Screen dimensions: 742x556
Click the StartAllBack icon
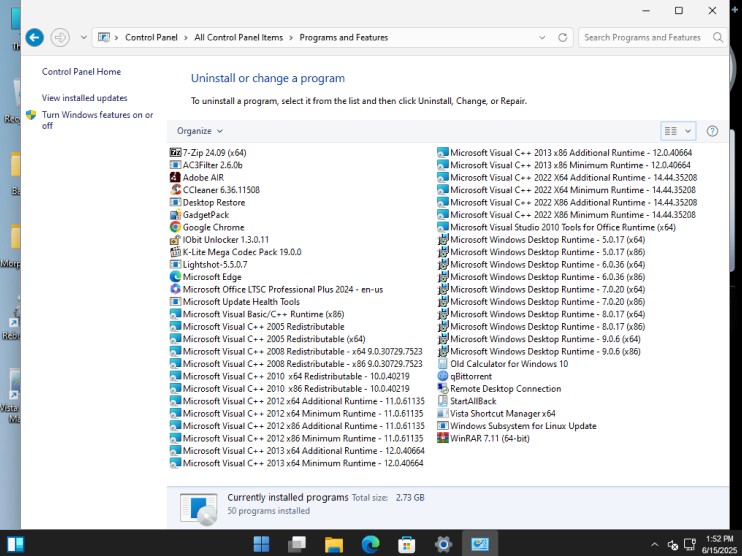(x=442, y=401)
